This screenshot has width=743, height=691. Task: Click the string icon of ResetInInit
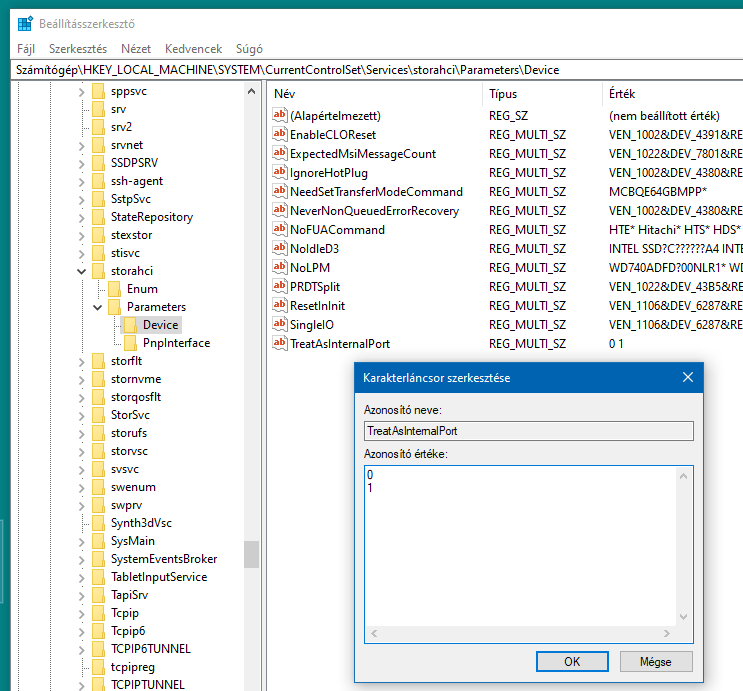click(x=280, y=305)
